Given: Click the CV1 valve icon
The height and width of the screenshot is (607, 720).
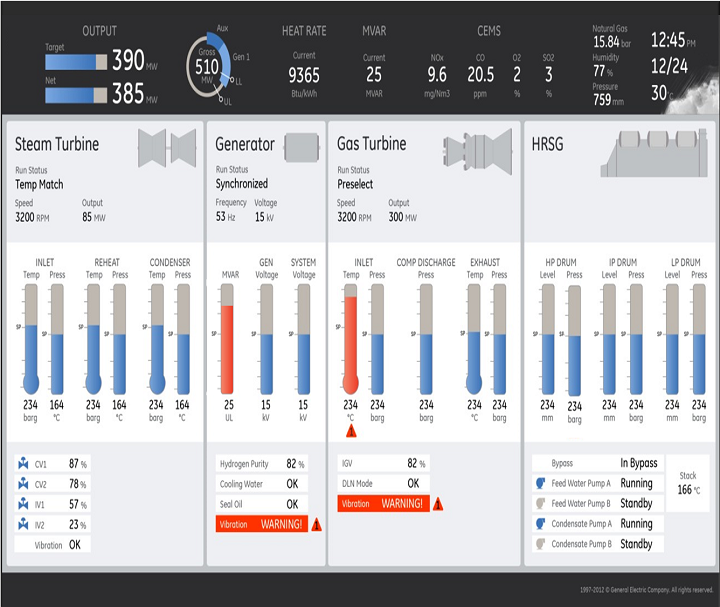Looking at the screenshot, I should click(25, 464).
